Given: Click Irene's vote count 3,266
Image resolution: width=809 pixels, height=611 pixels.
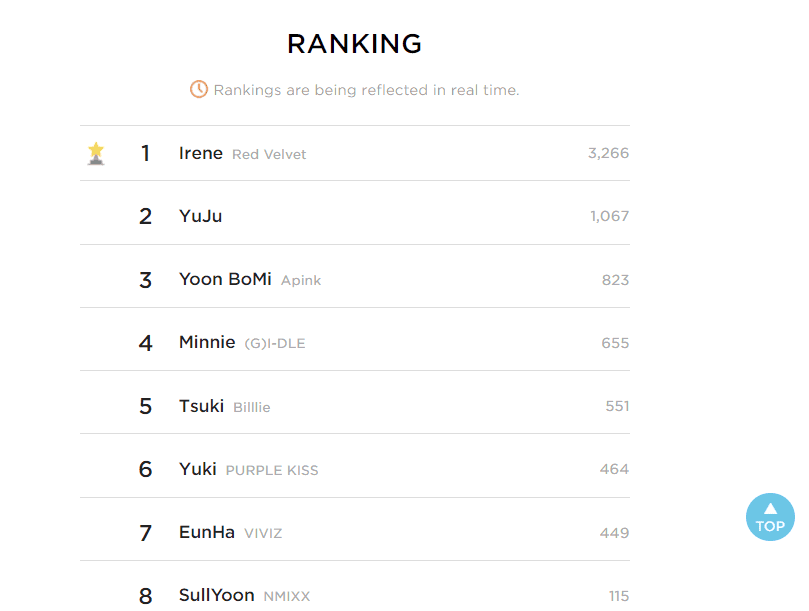Looking at the screenshot, I should click(608, 153).
